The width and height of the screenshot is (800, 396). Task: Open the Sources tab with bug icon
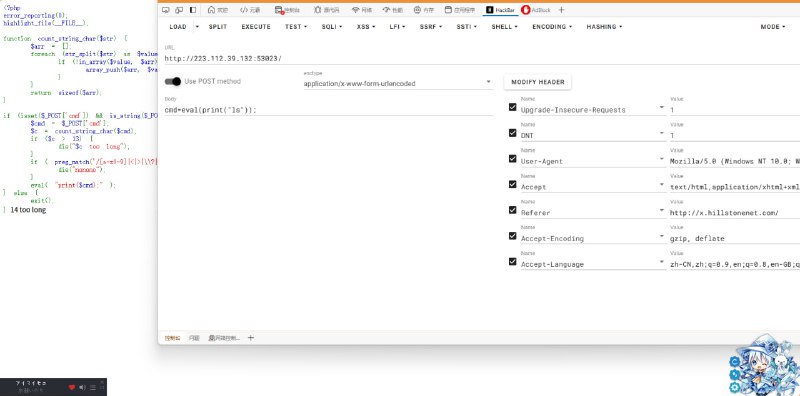[327, 10]
